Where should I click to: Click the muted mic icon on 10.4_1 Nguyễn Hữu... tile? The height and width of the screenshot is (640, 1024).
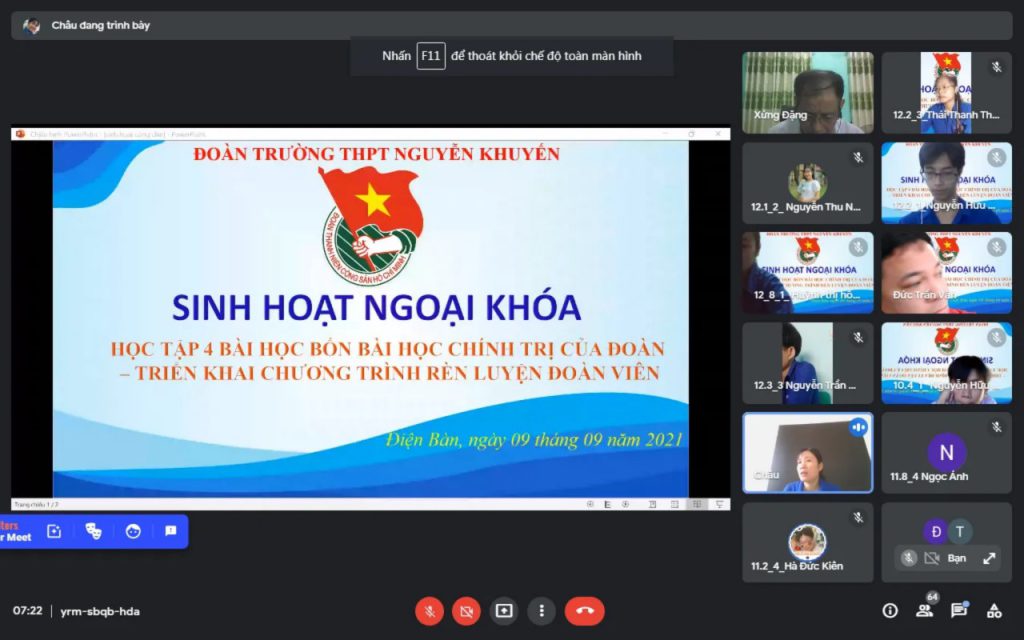(x=997, y=337)
